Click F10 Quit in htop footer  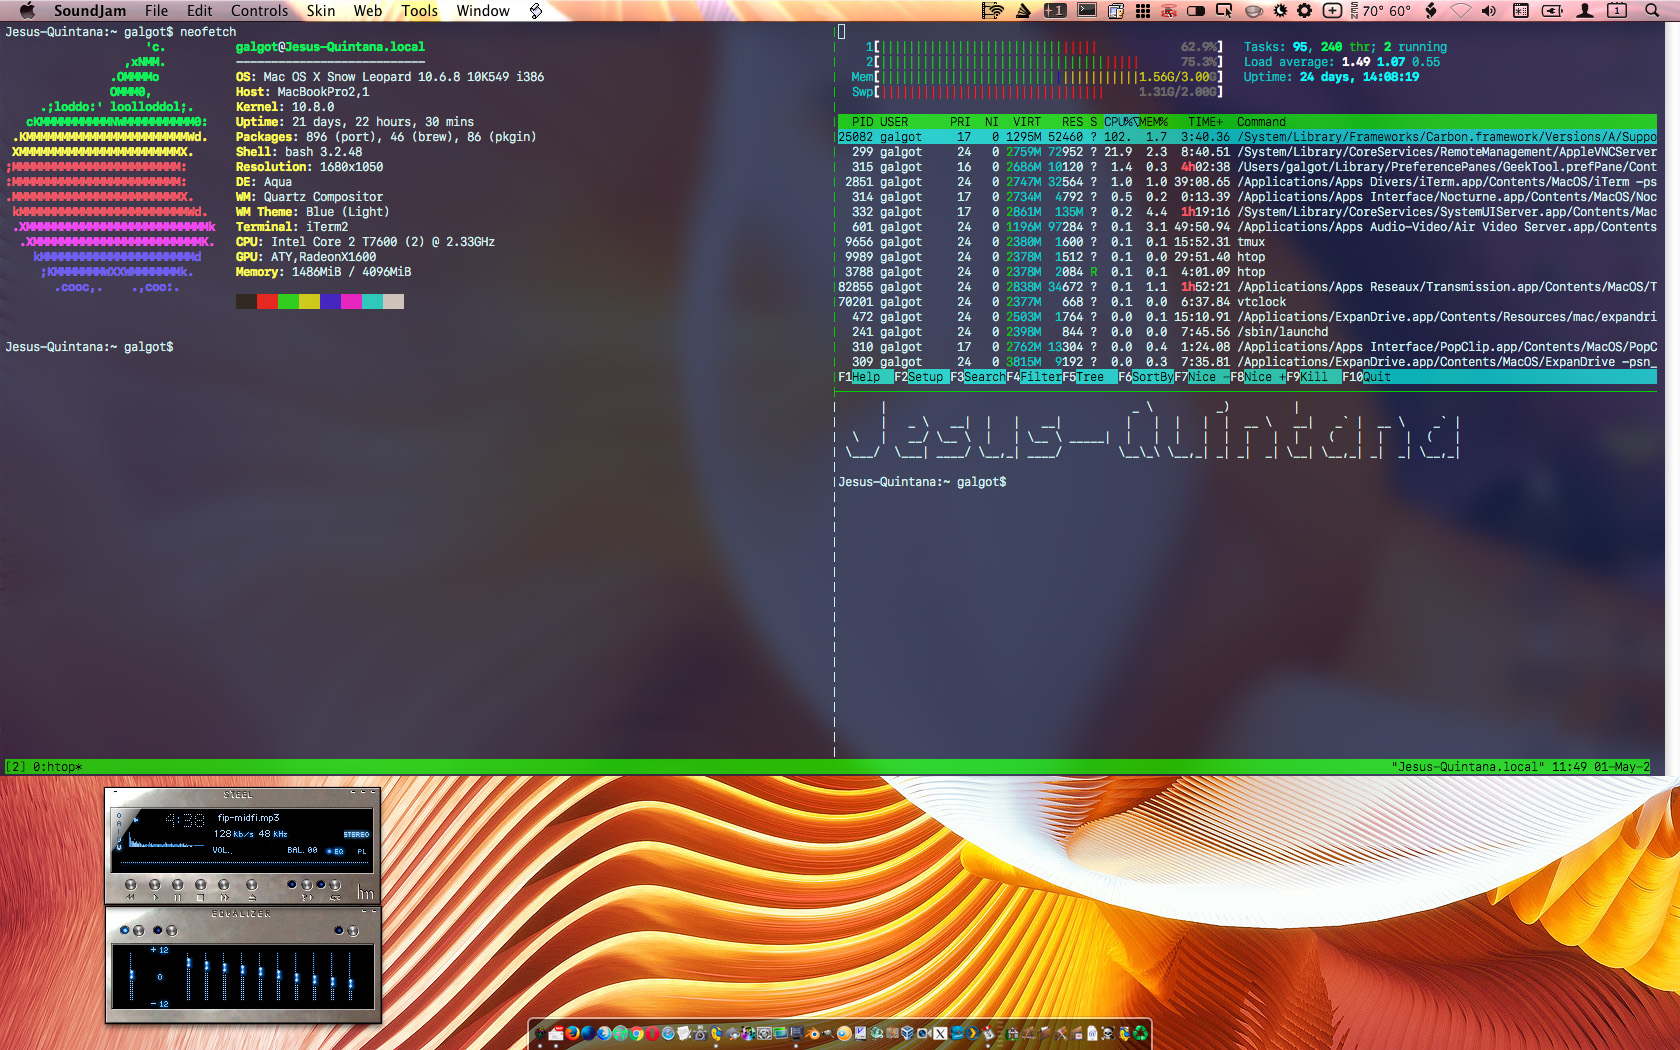1366,377
